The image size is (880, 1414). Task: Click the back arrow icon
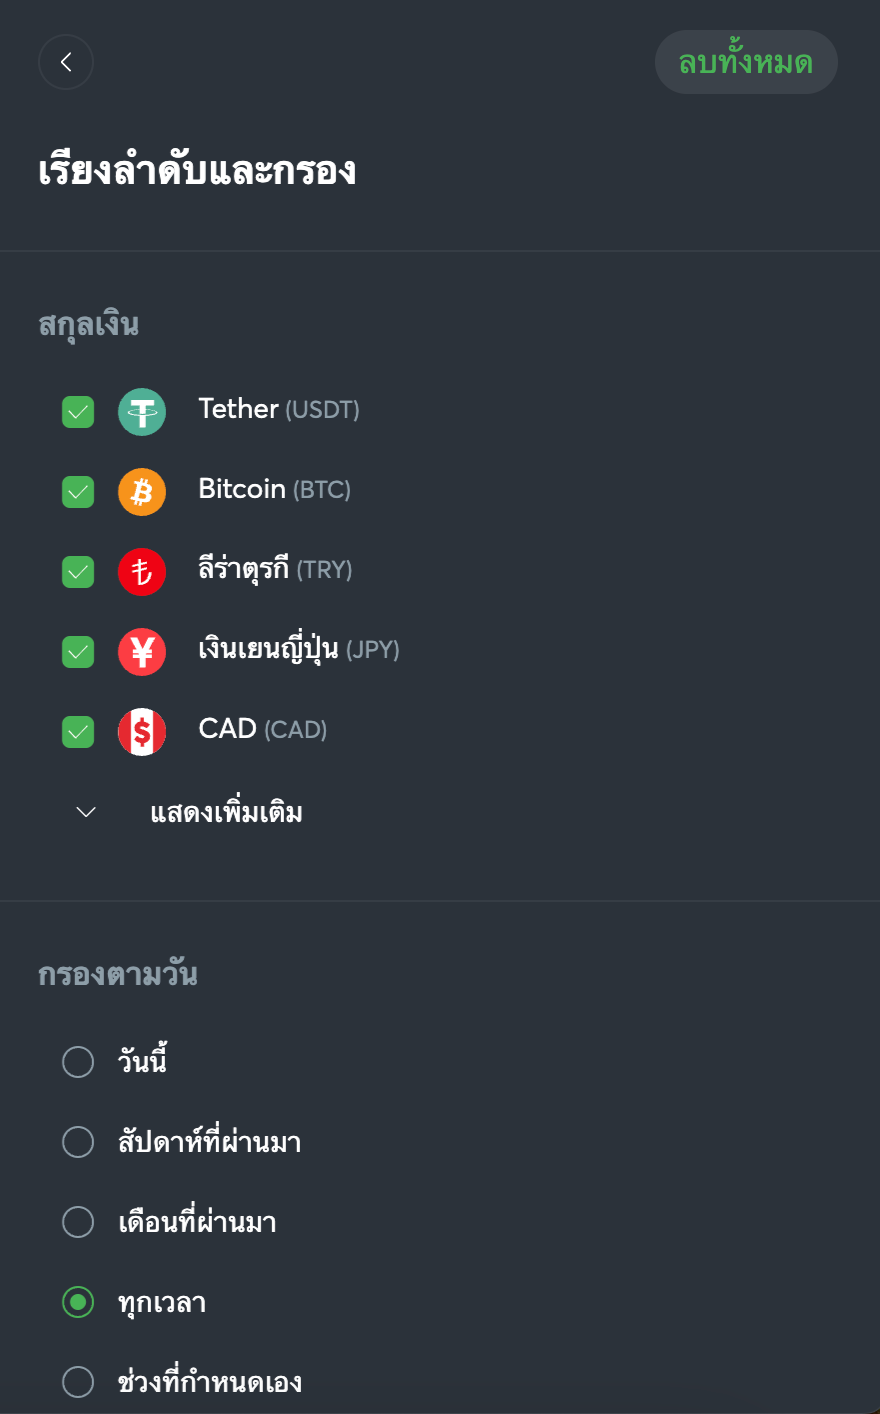[66, 62]
